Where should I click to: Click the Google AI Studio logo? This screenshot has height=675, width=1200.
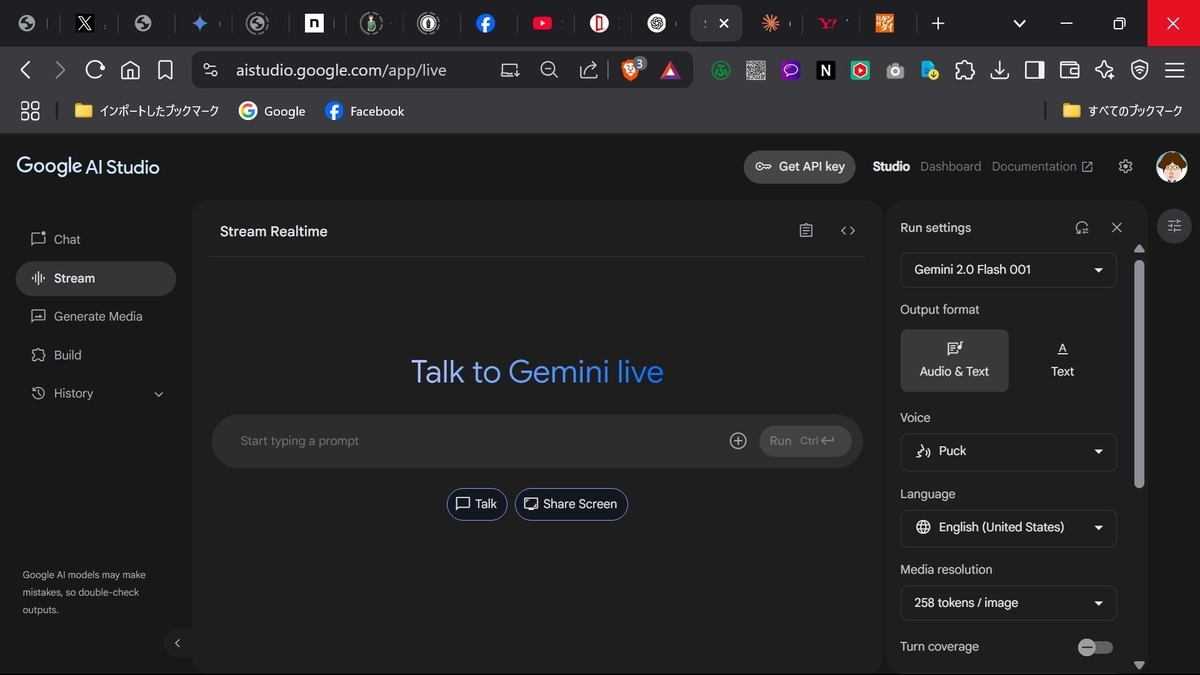coord(88,167)
